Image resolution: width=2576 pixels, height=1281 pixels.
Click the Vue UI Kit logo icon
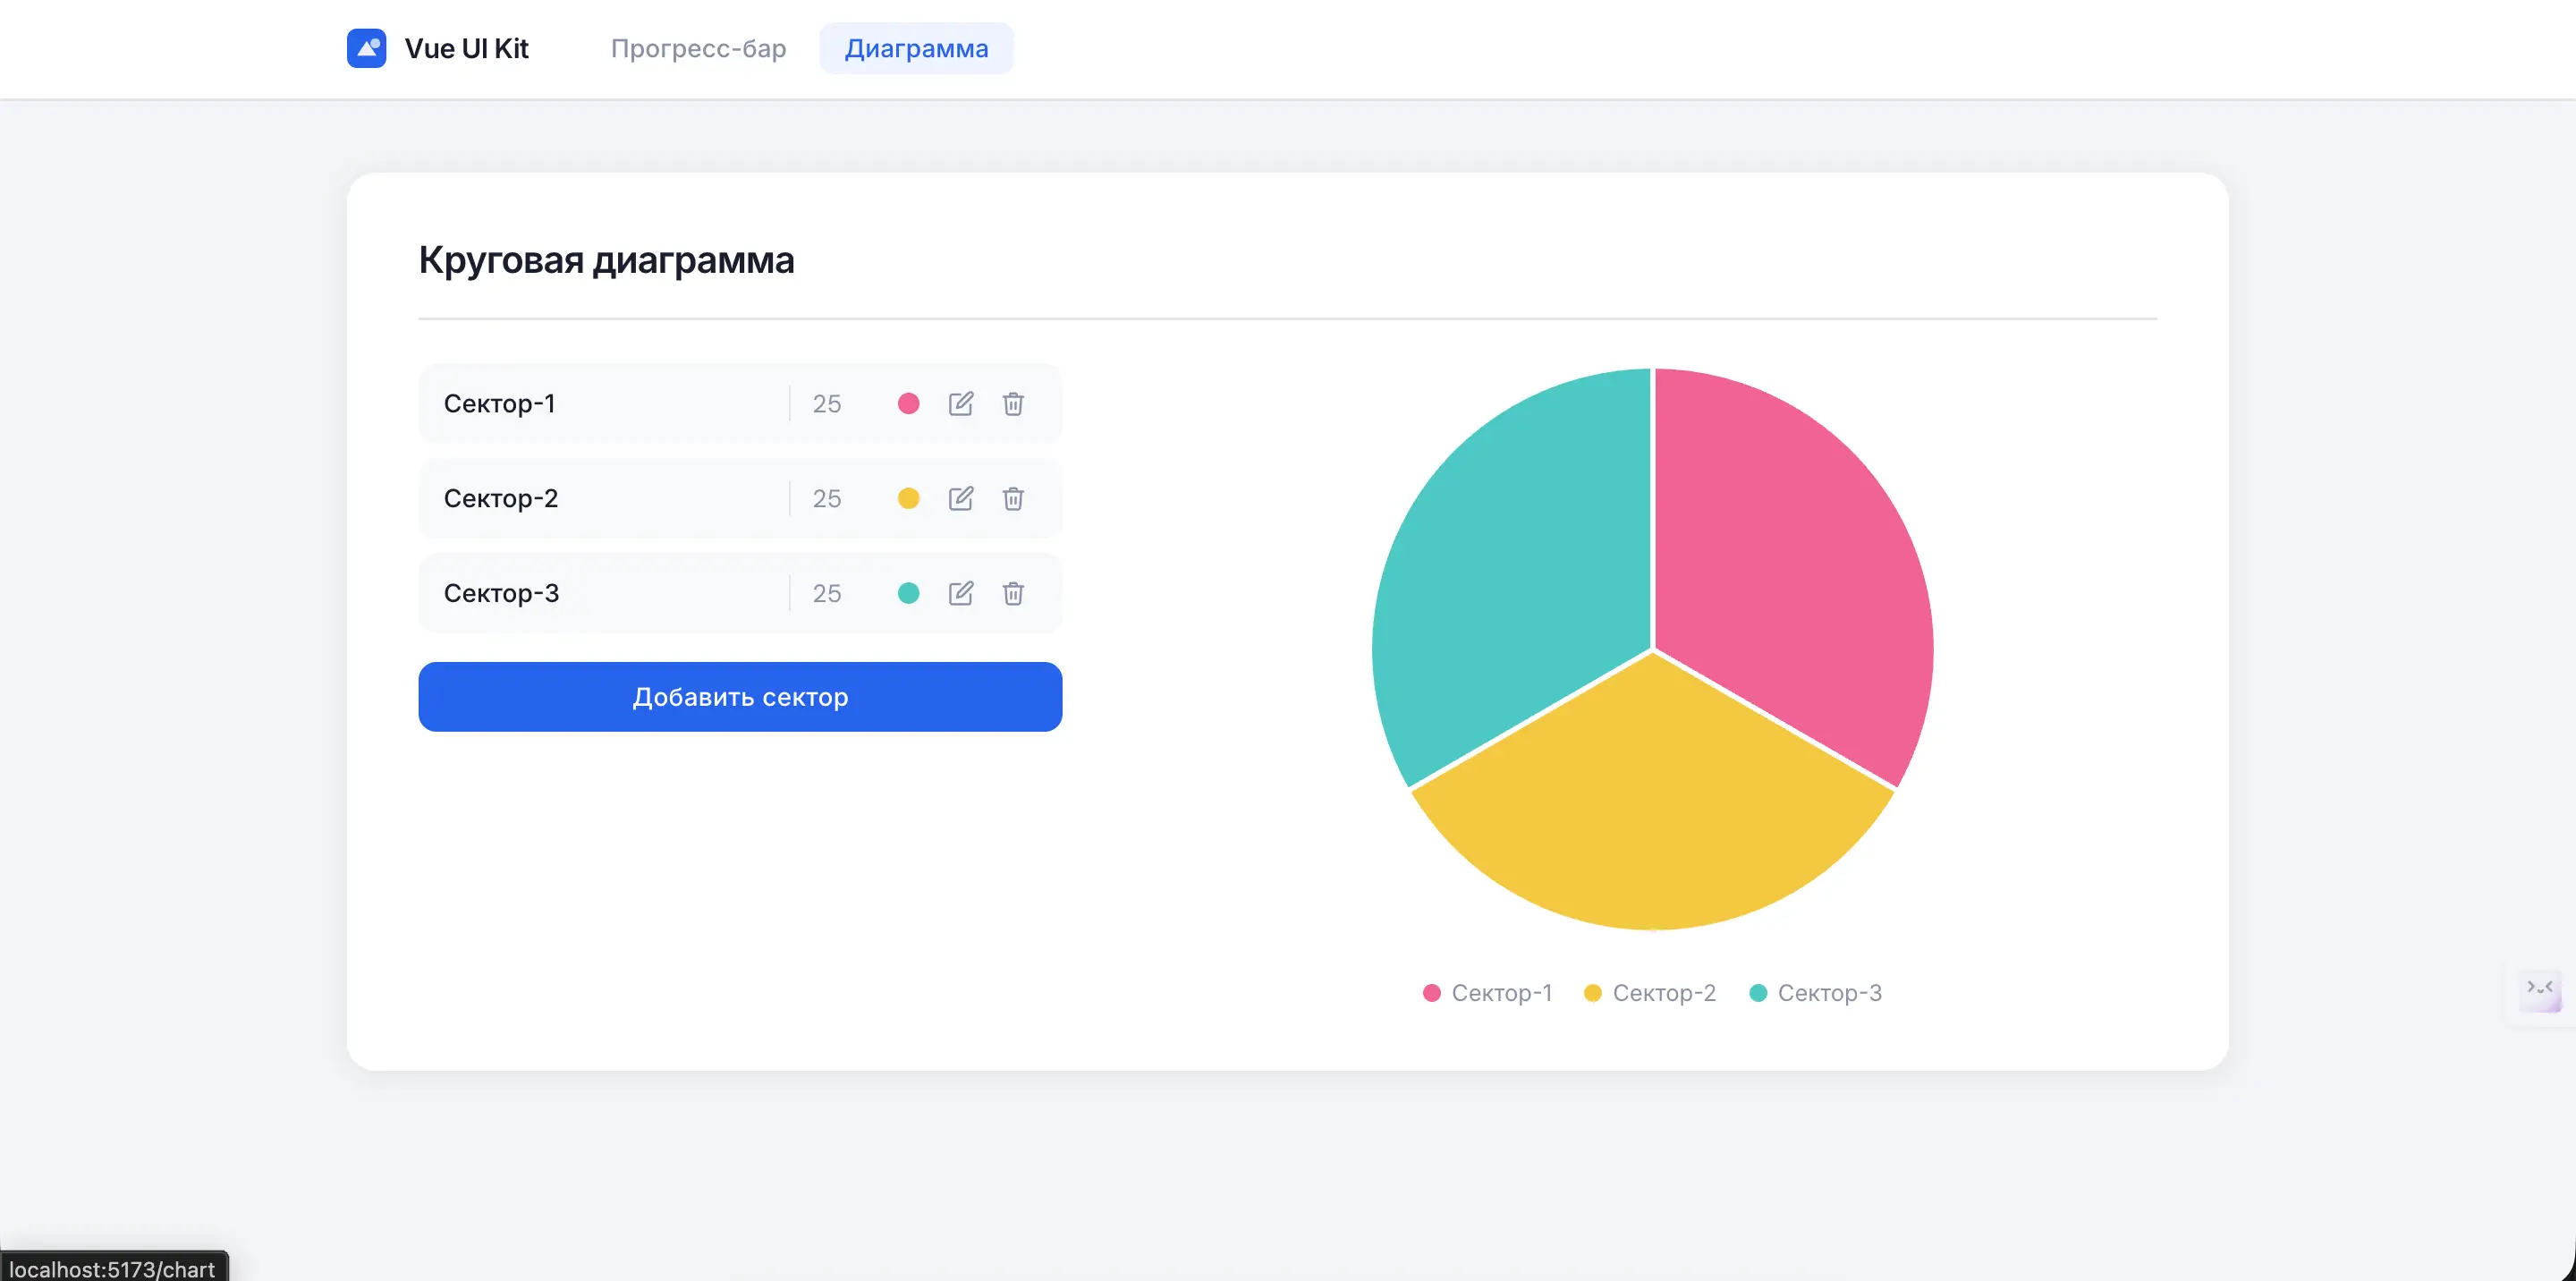coord(366,47)
